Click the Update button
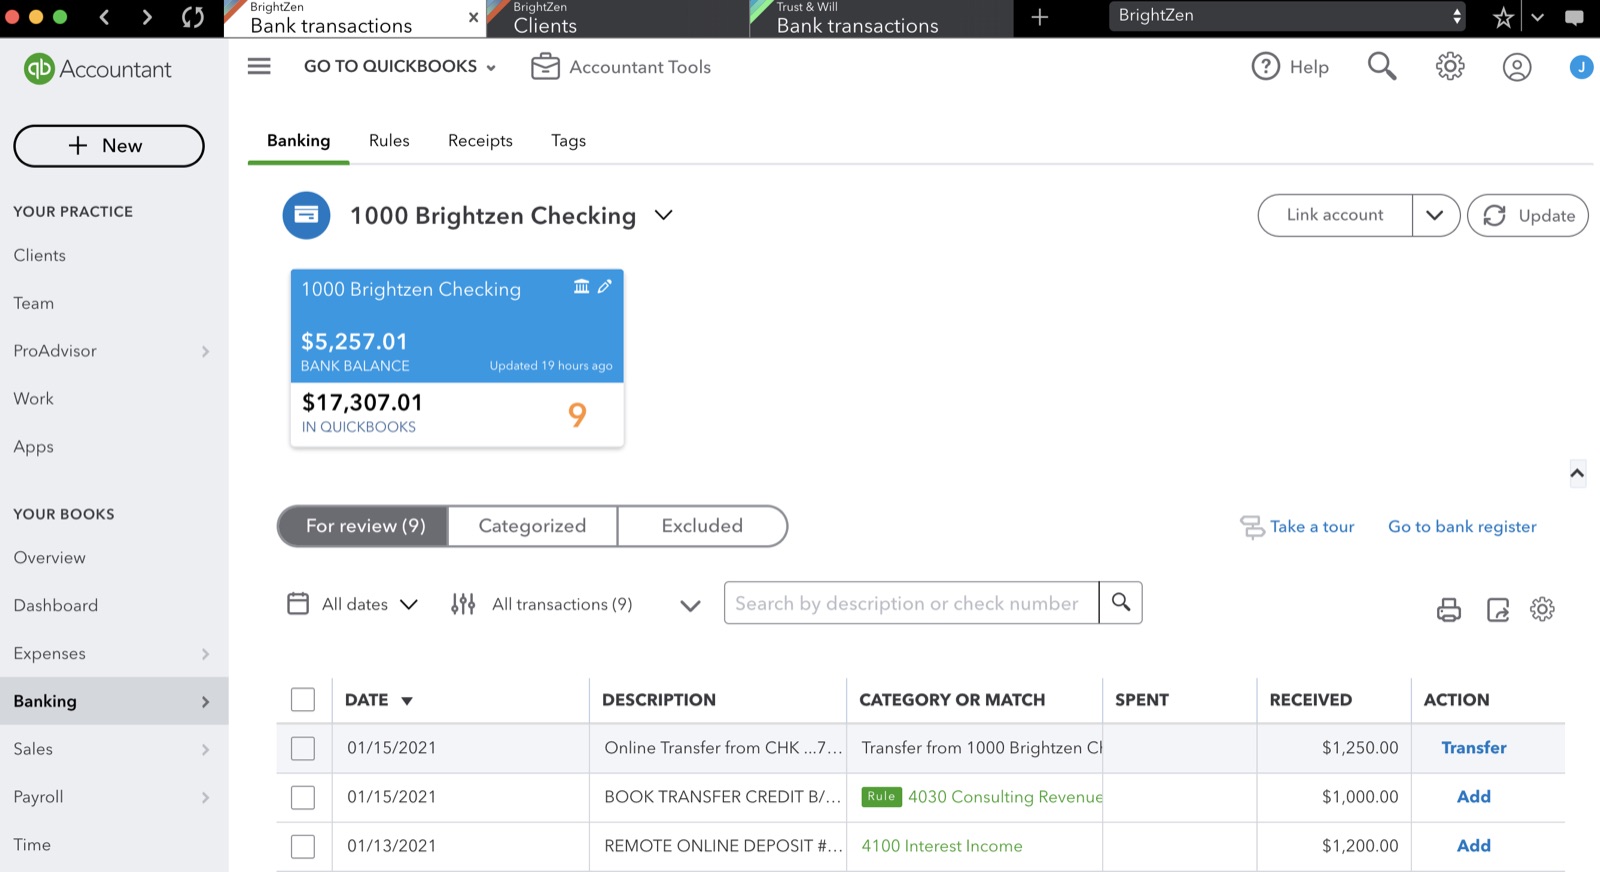 click(1528, 215)
